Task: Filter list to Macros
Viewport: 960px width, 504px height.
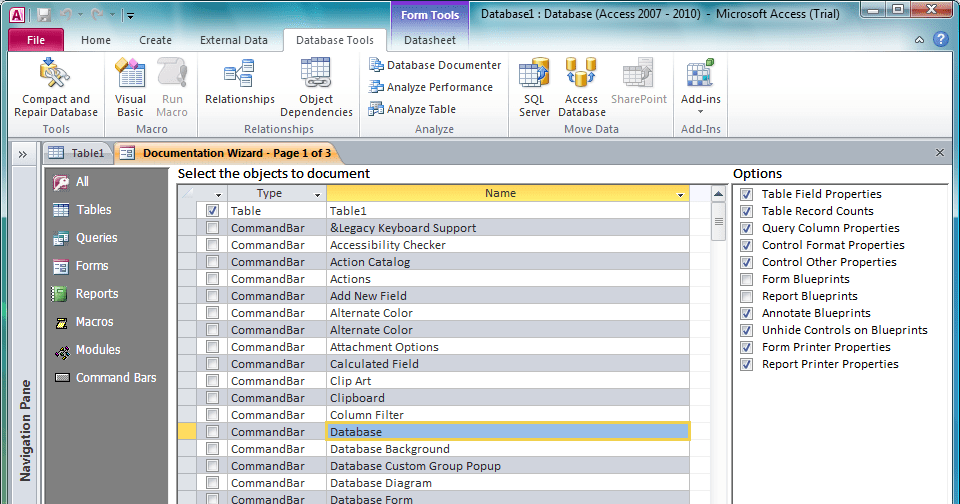Action: click(x=82, y=322)
